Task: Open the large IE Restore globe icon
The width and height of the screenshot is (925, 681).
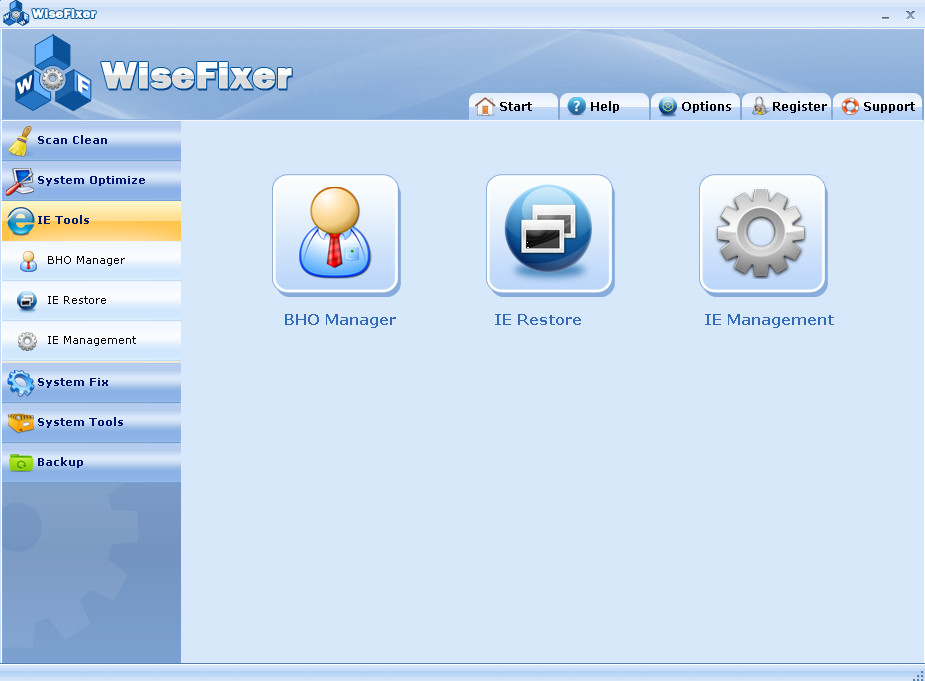Action: pos(549,235)
